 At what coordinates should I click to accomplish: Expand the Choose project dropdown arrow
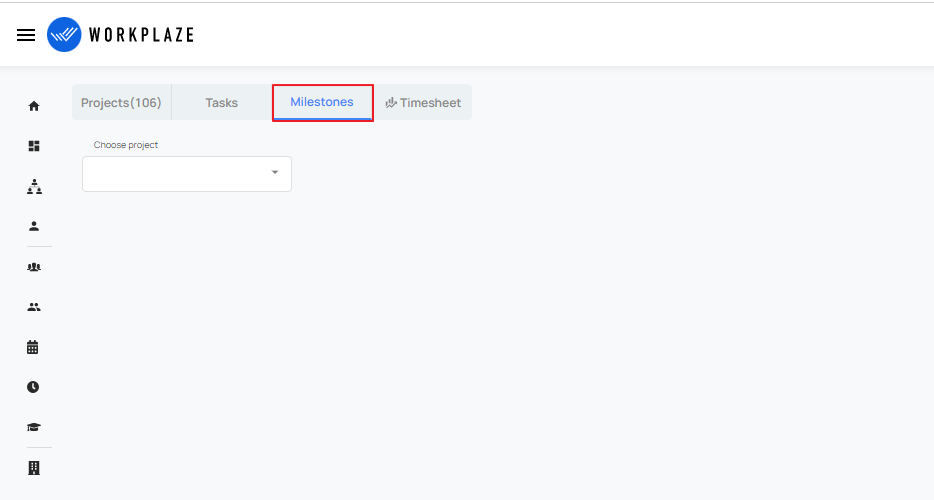[275, 172]
